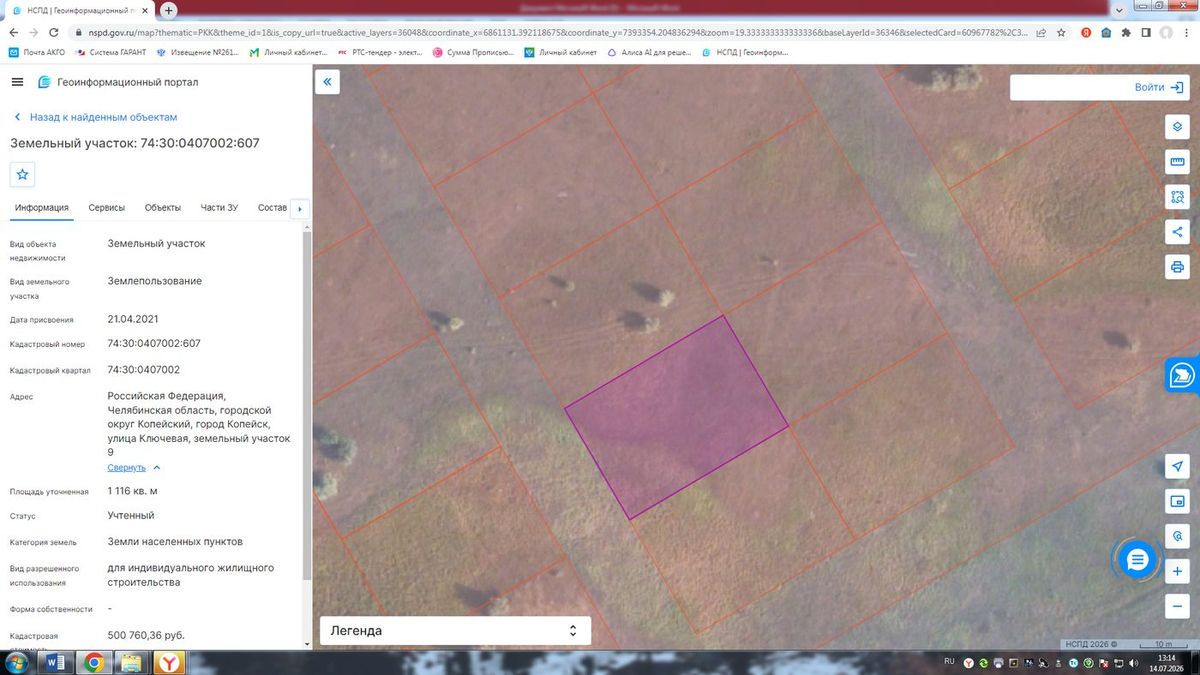Click the Геоинформационный портал logo

tap(118, 82)
